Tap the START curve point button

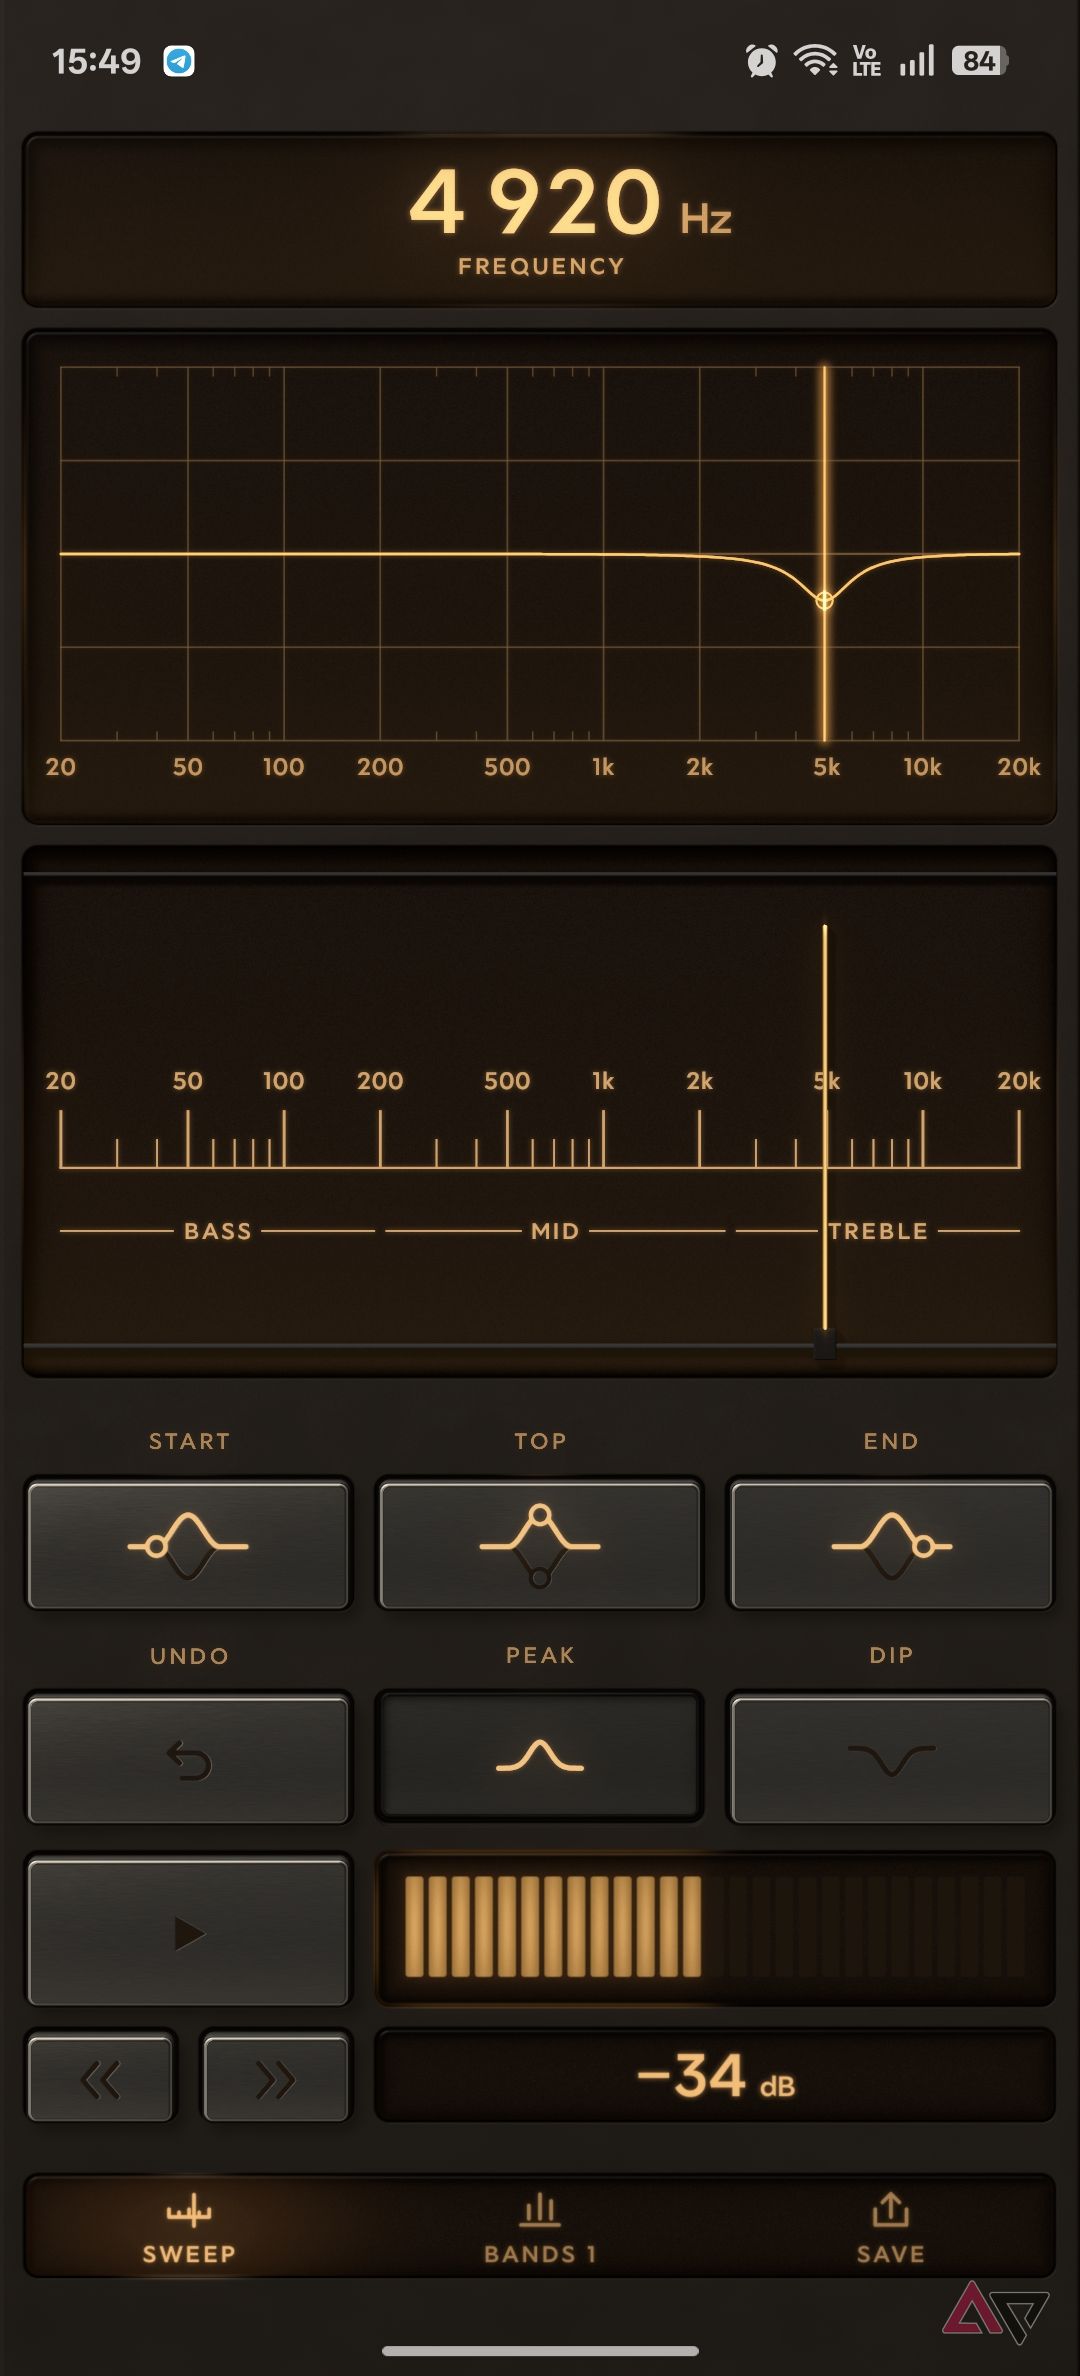(189, 1545)
